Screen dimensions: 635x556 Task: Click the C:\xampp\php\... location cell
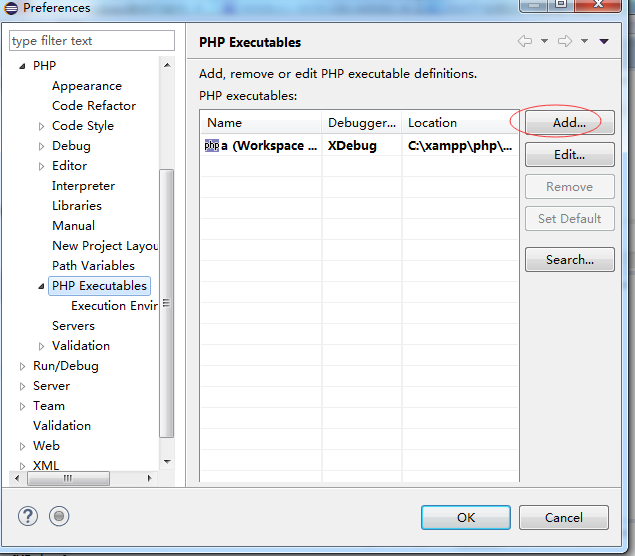460,145
